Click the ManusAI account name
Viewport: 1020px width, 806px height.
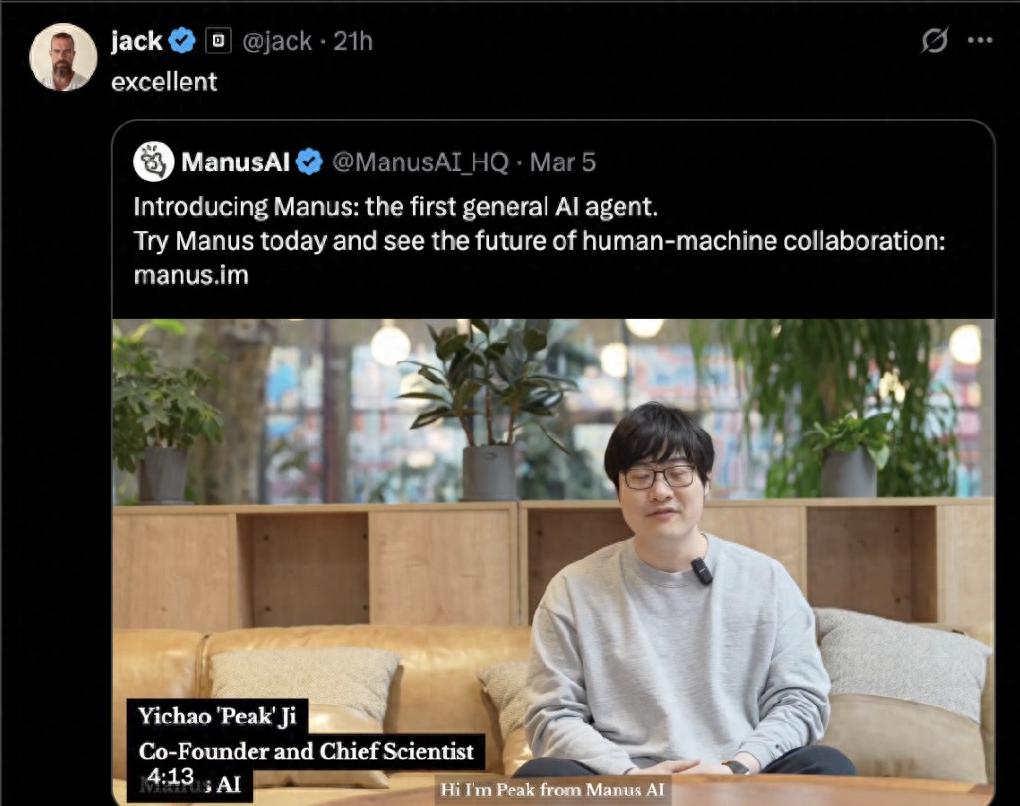point(235,162)
